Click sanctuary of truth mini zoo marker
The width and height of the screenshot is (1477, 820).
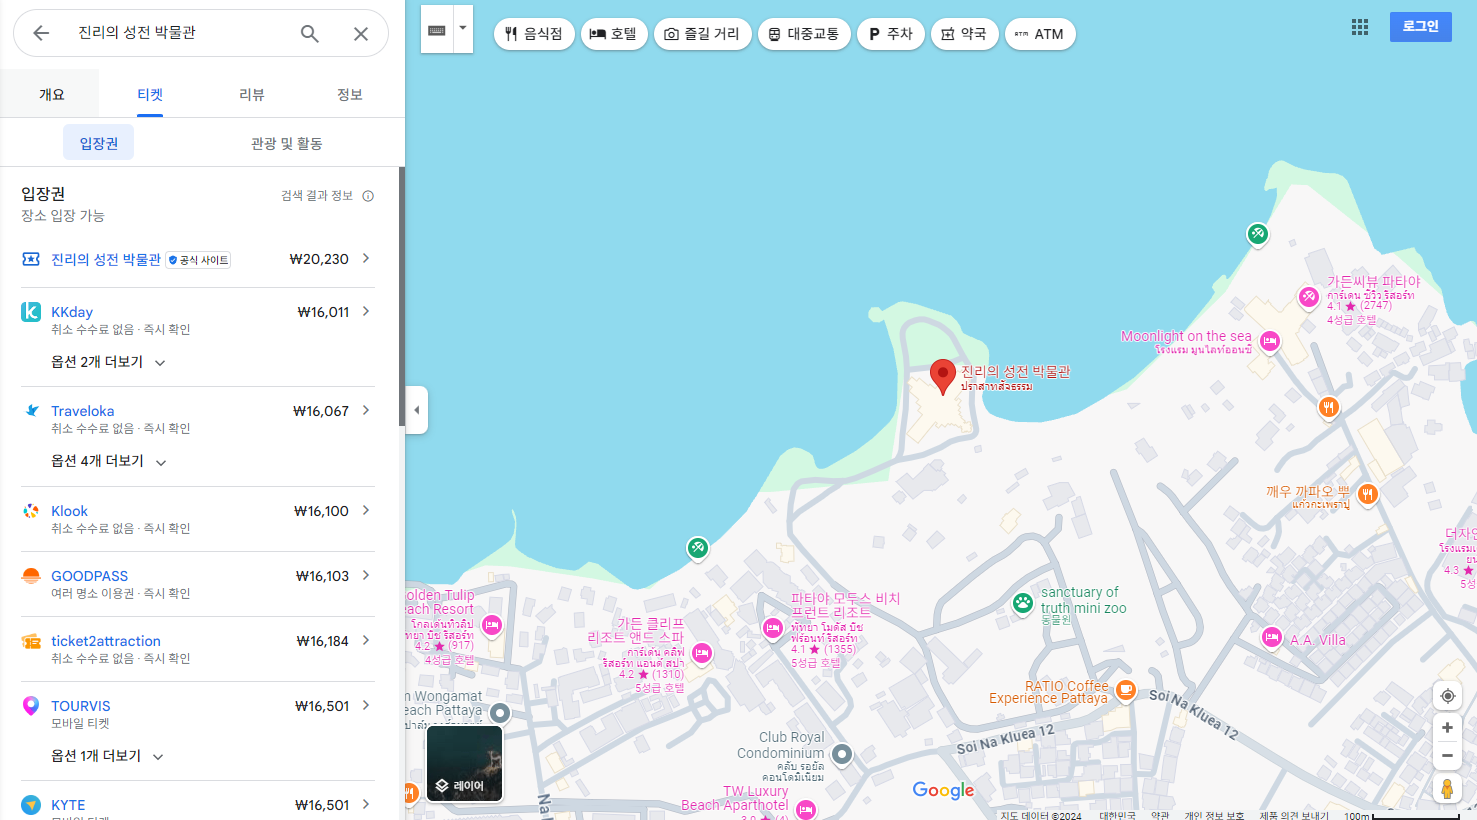[1022, 603]
